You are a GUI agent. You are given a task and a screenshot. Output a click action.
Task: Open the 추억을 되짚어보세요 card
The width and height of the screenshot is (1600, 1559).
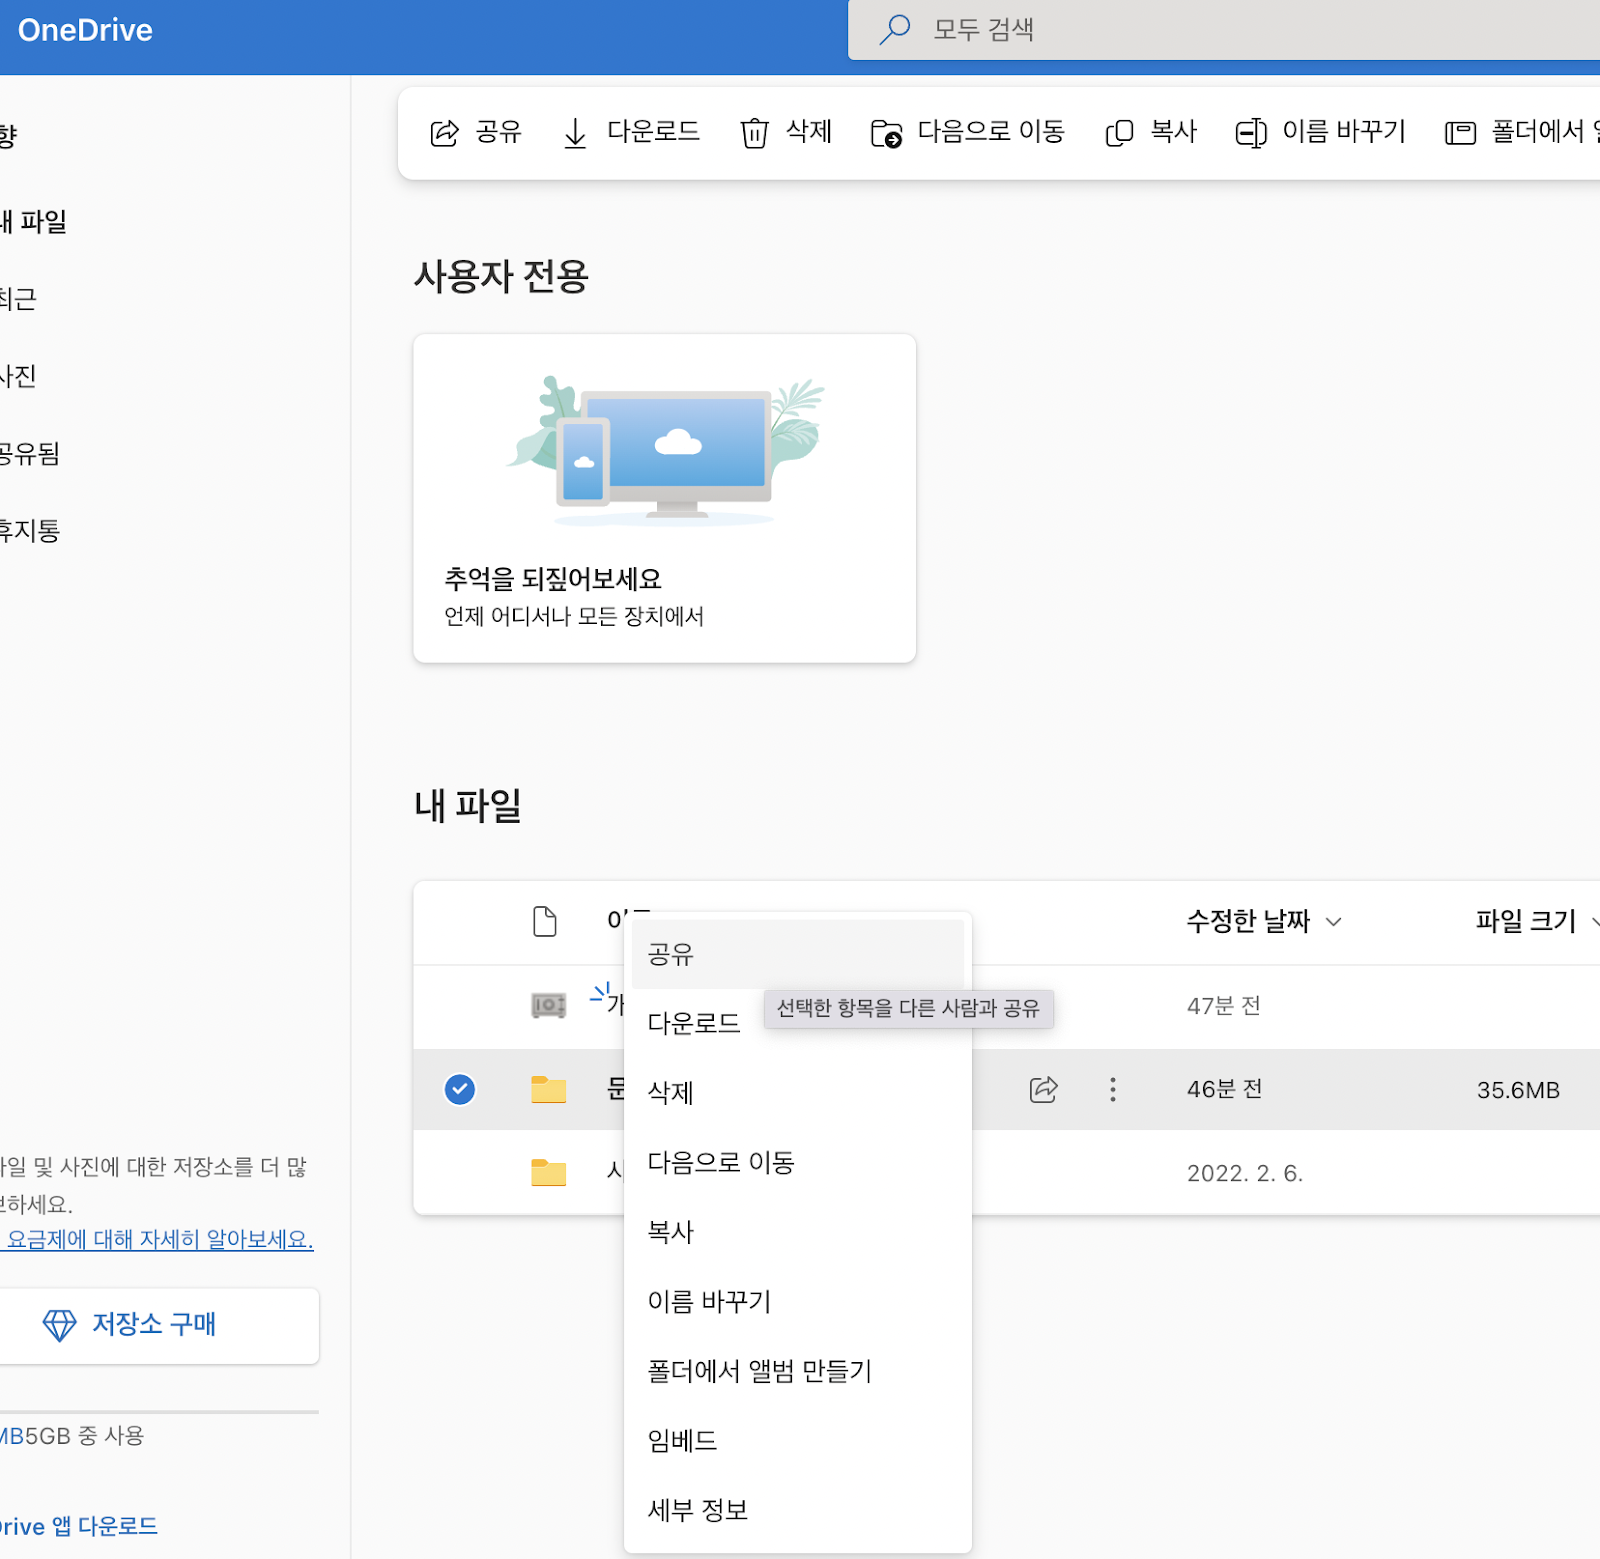point(664,497)
